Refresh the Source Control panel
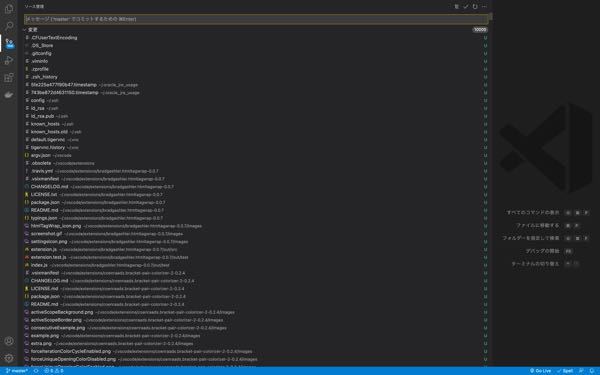The height and width of the screenshot is (375, 600). tap(475, 7)
